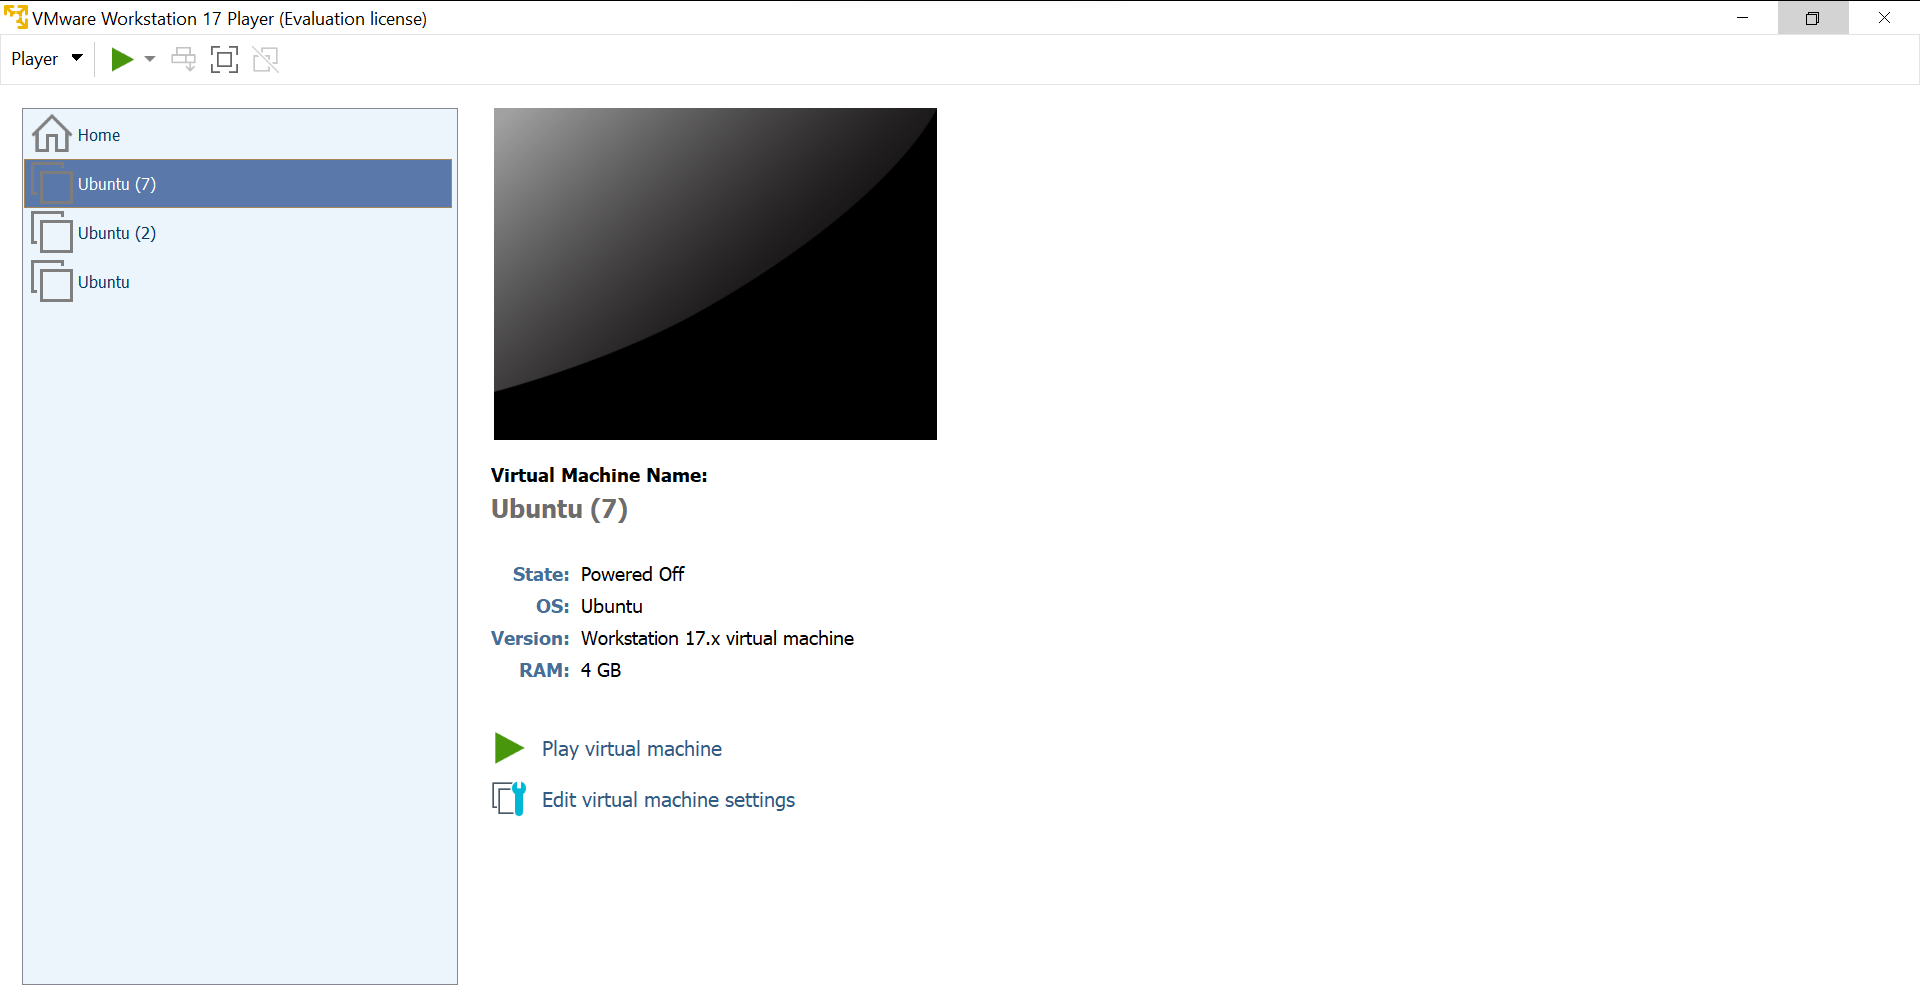Screen dimensions: 1920x1004
Task: Select the Ubuntu (7) virtual machine
Action: pos(238,183)
